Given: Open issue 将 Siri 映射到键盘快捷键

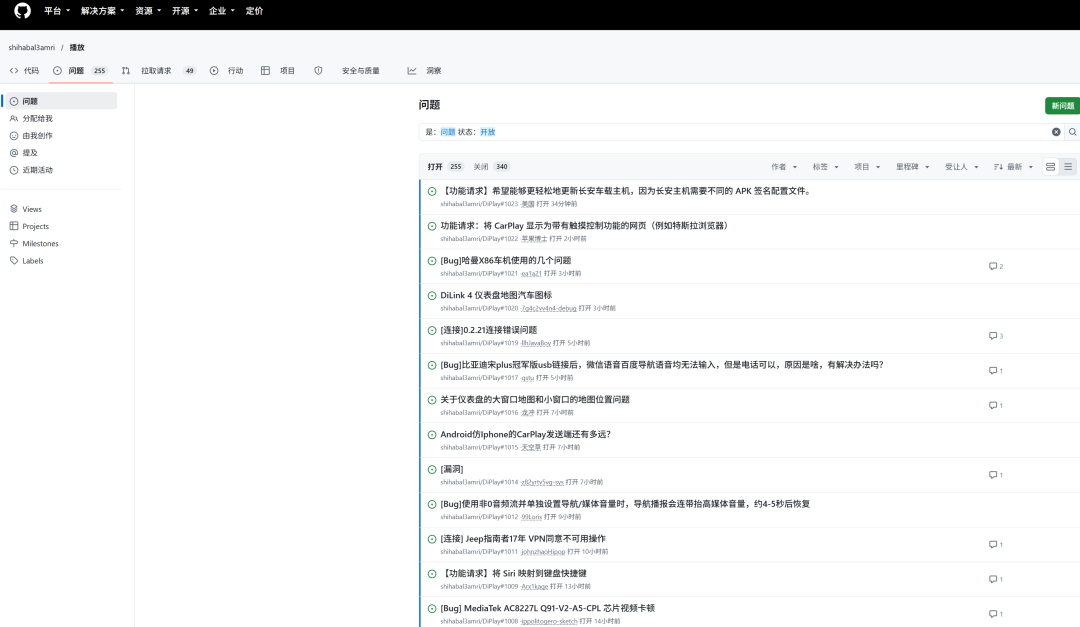Looking at the screenshot, I should click(513, 573).
